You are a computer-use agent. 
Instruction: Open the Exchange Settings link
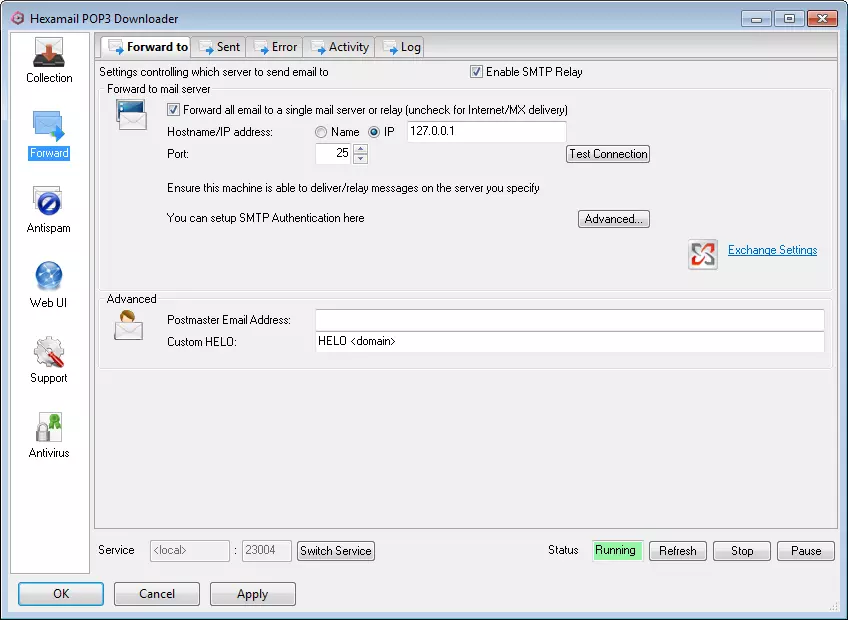coord(772,250)
